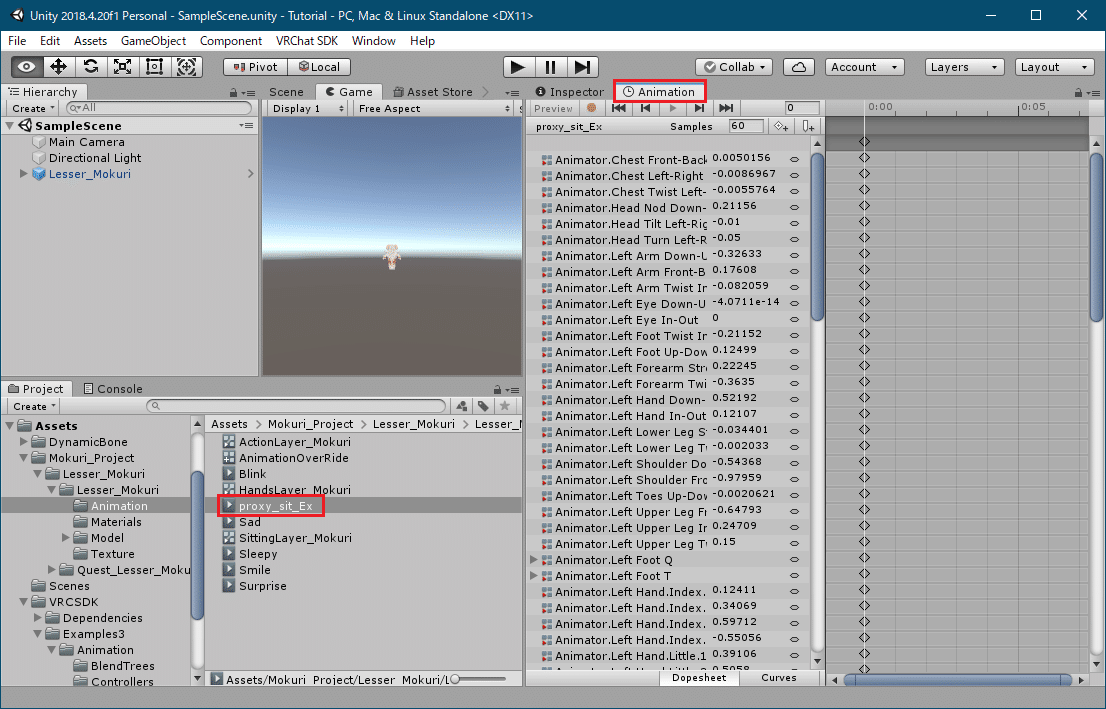Open the File menu
The width and height of the screenshot is (1106, 709).
click(x=17, y=41)
